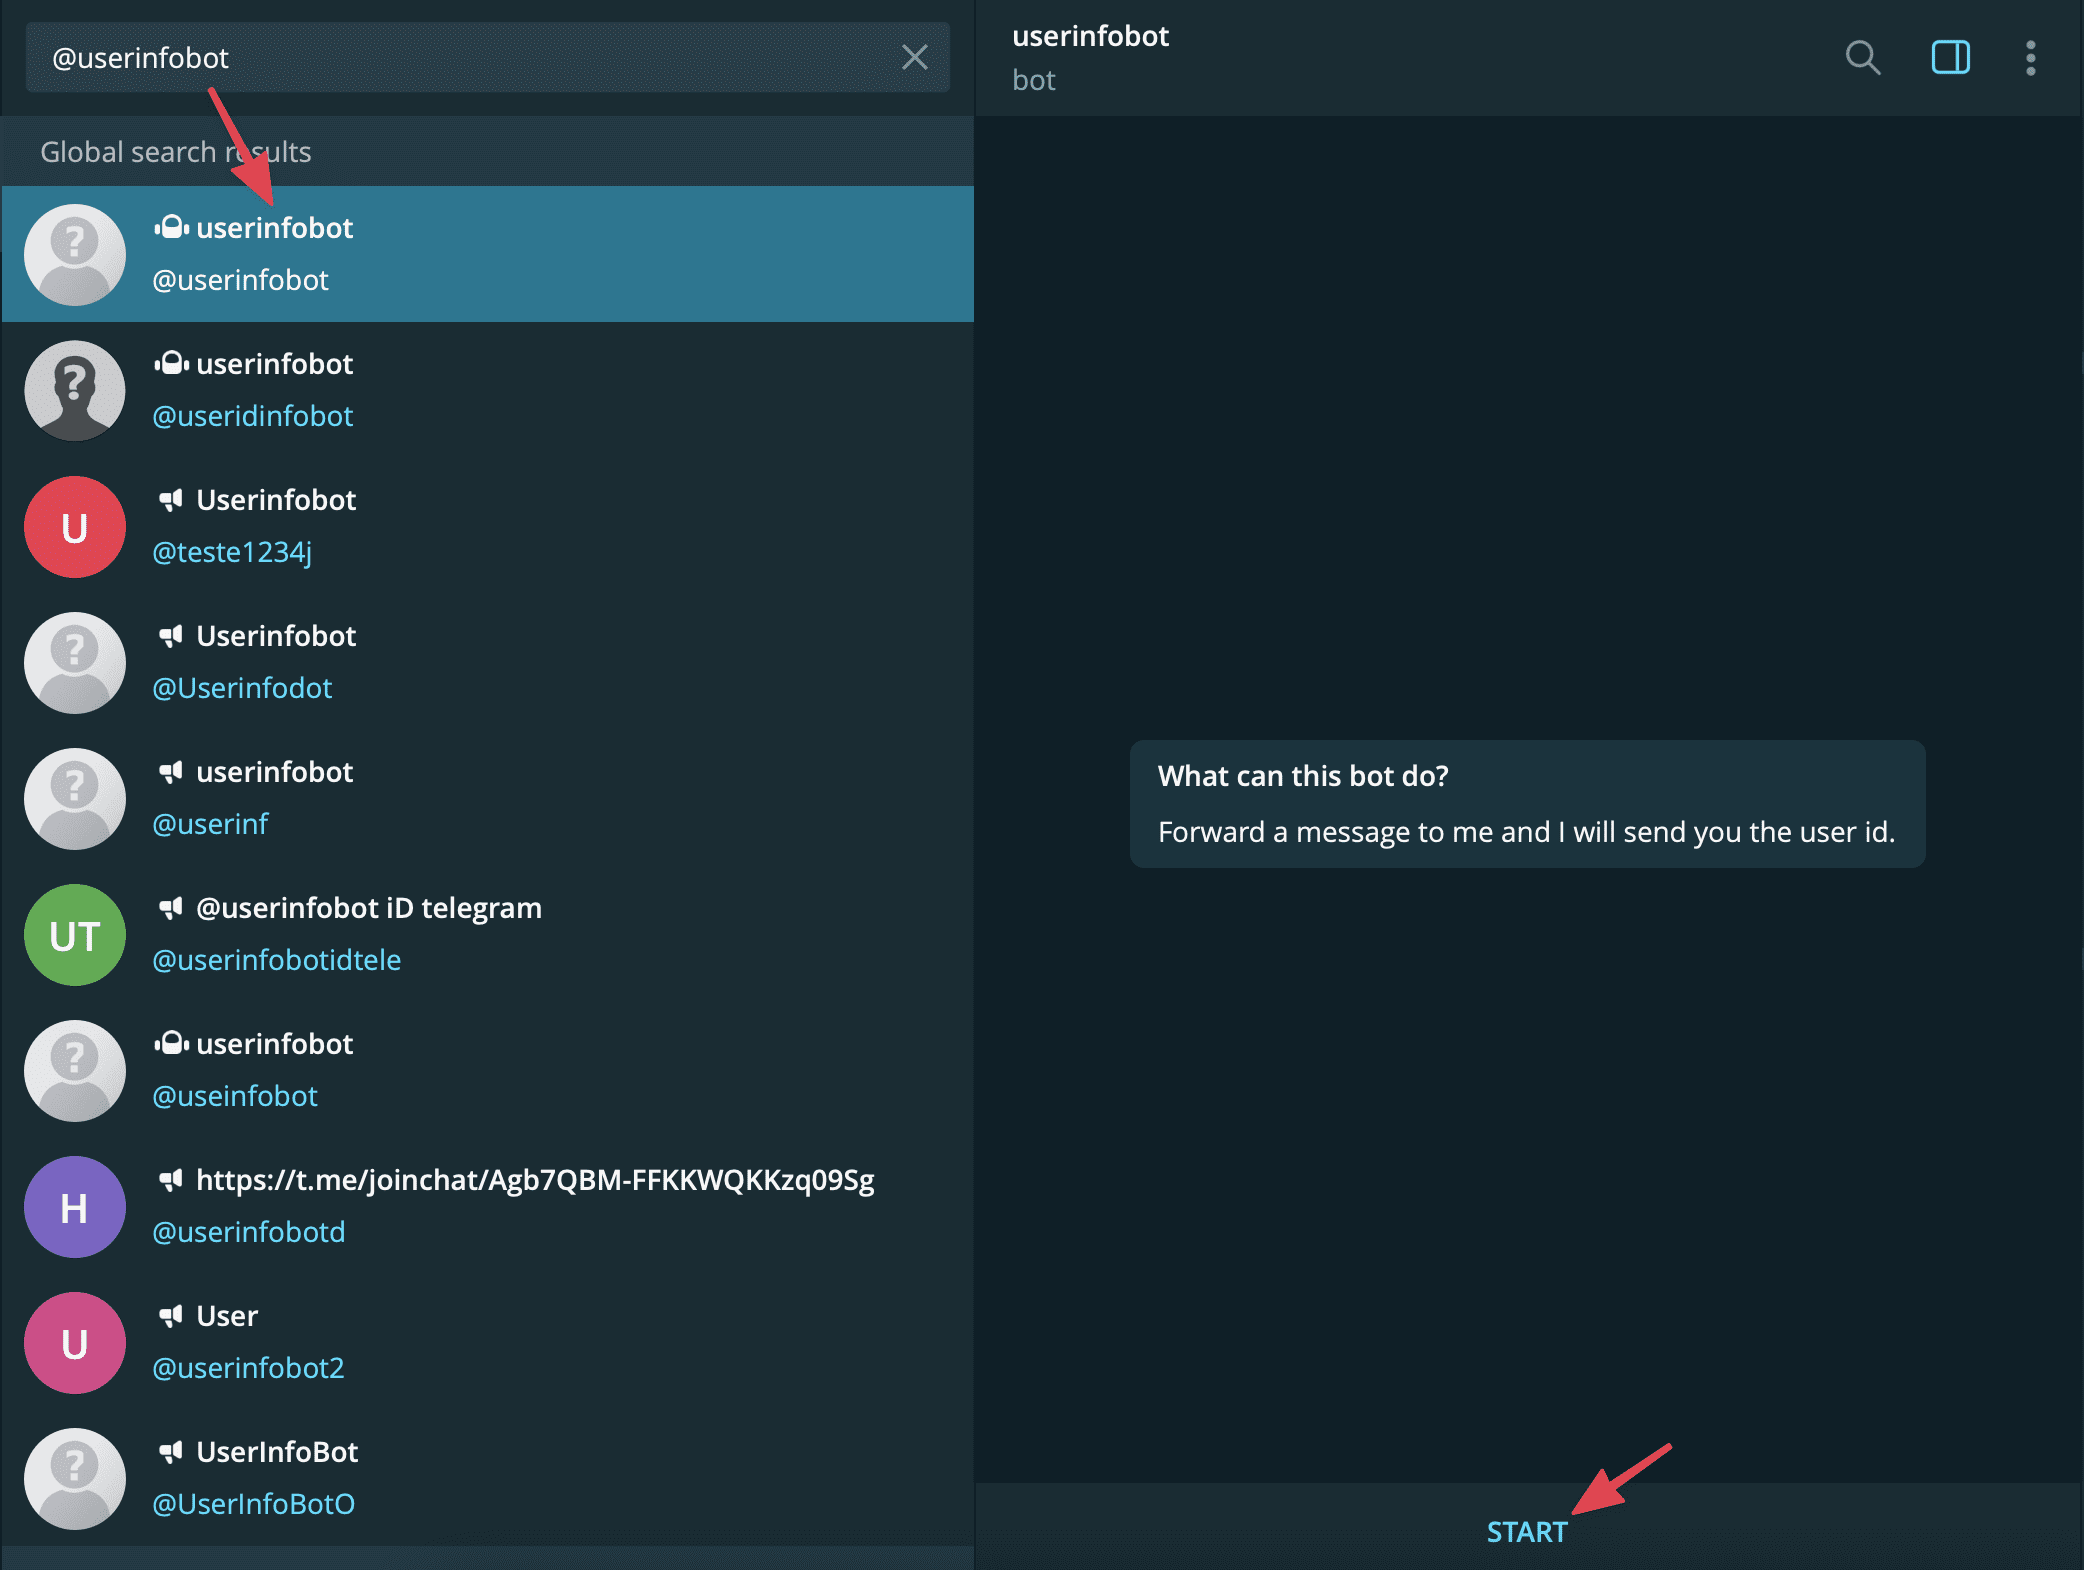Click the purple H avatar icon
This screenshot has width=2084, height=1570.
coord(74,1207)
